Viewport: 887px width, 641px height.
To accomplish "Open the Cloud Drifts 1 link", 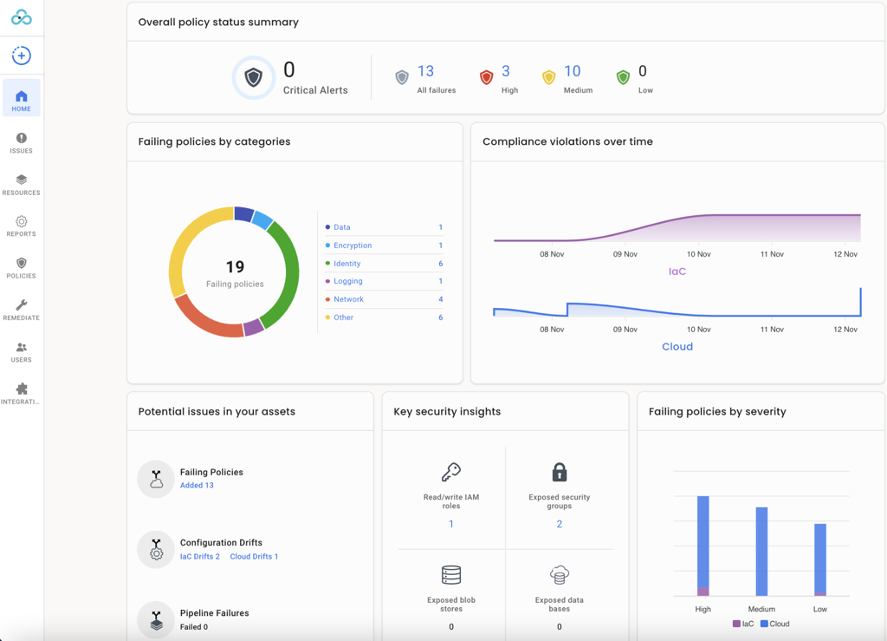I will tap(254, 557).
